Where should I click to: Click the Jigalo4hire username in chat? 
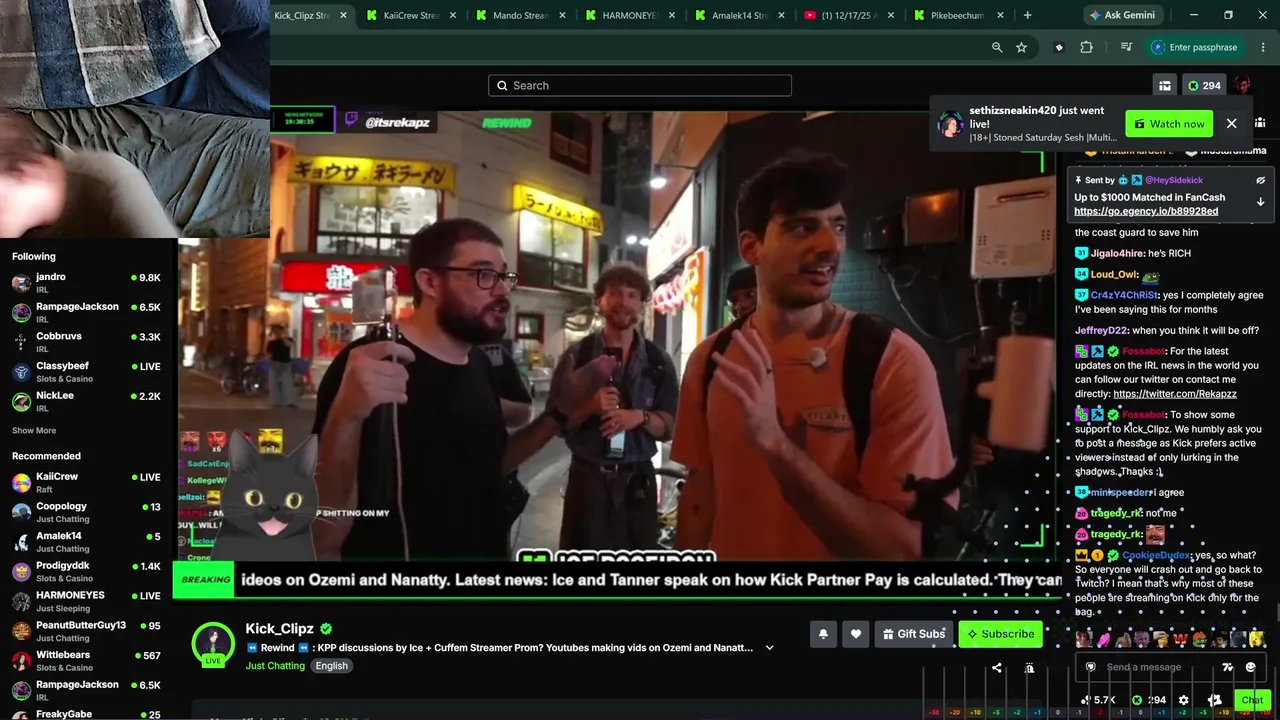(x=1117, y=253)
